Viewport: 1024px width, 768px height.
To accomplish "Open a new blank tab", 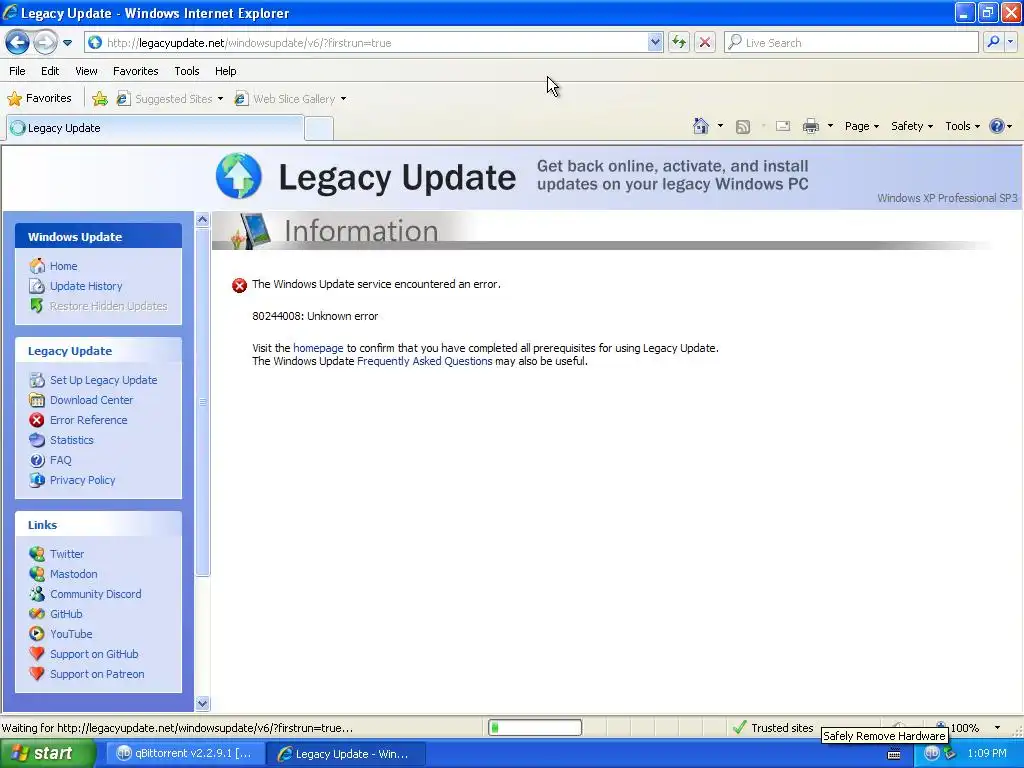I will (319, 129).
